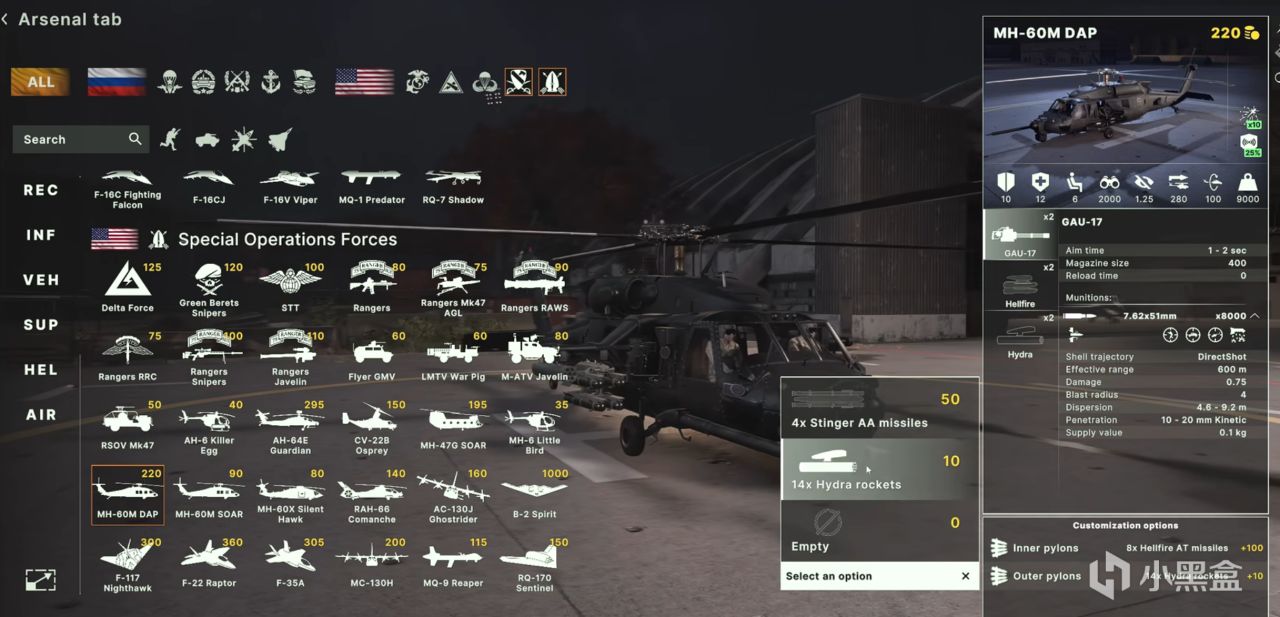Click the MQ-9 Reaper drone icon

[x=452, y=562]
